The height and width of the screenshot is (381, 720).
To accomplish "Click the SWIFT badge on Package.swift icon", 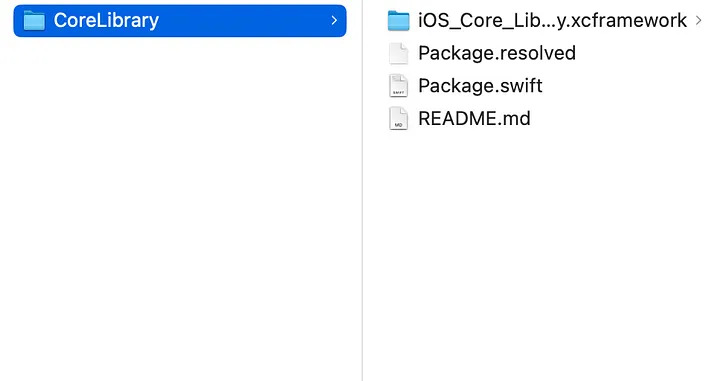I will pyautogui.click(x=398, y=92).
